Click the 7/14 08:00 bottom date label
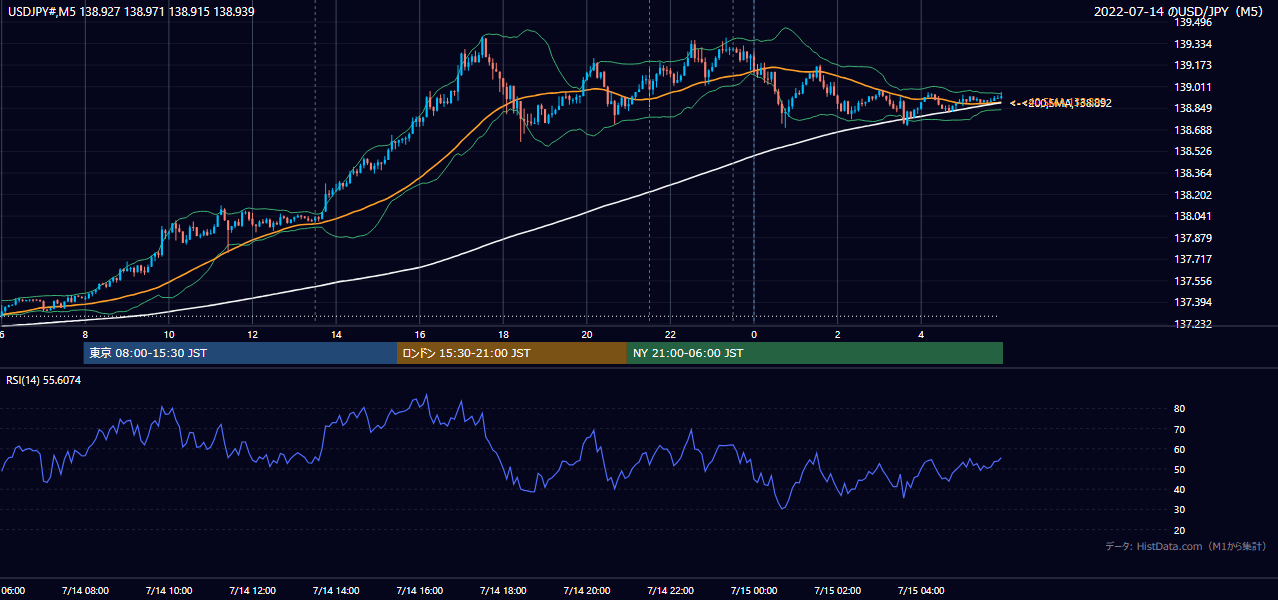The image size is (1278, 600). pyautogui.click(x=85, y=591)
